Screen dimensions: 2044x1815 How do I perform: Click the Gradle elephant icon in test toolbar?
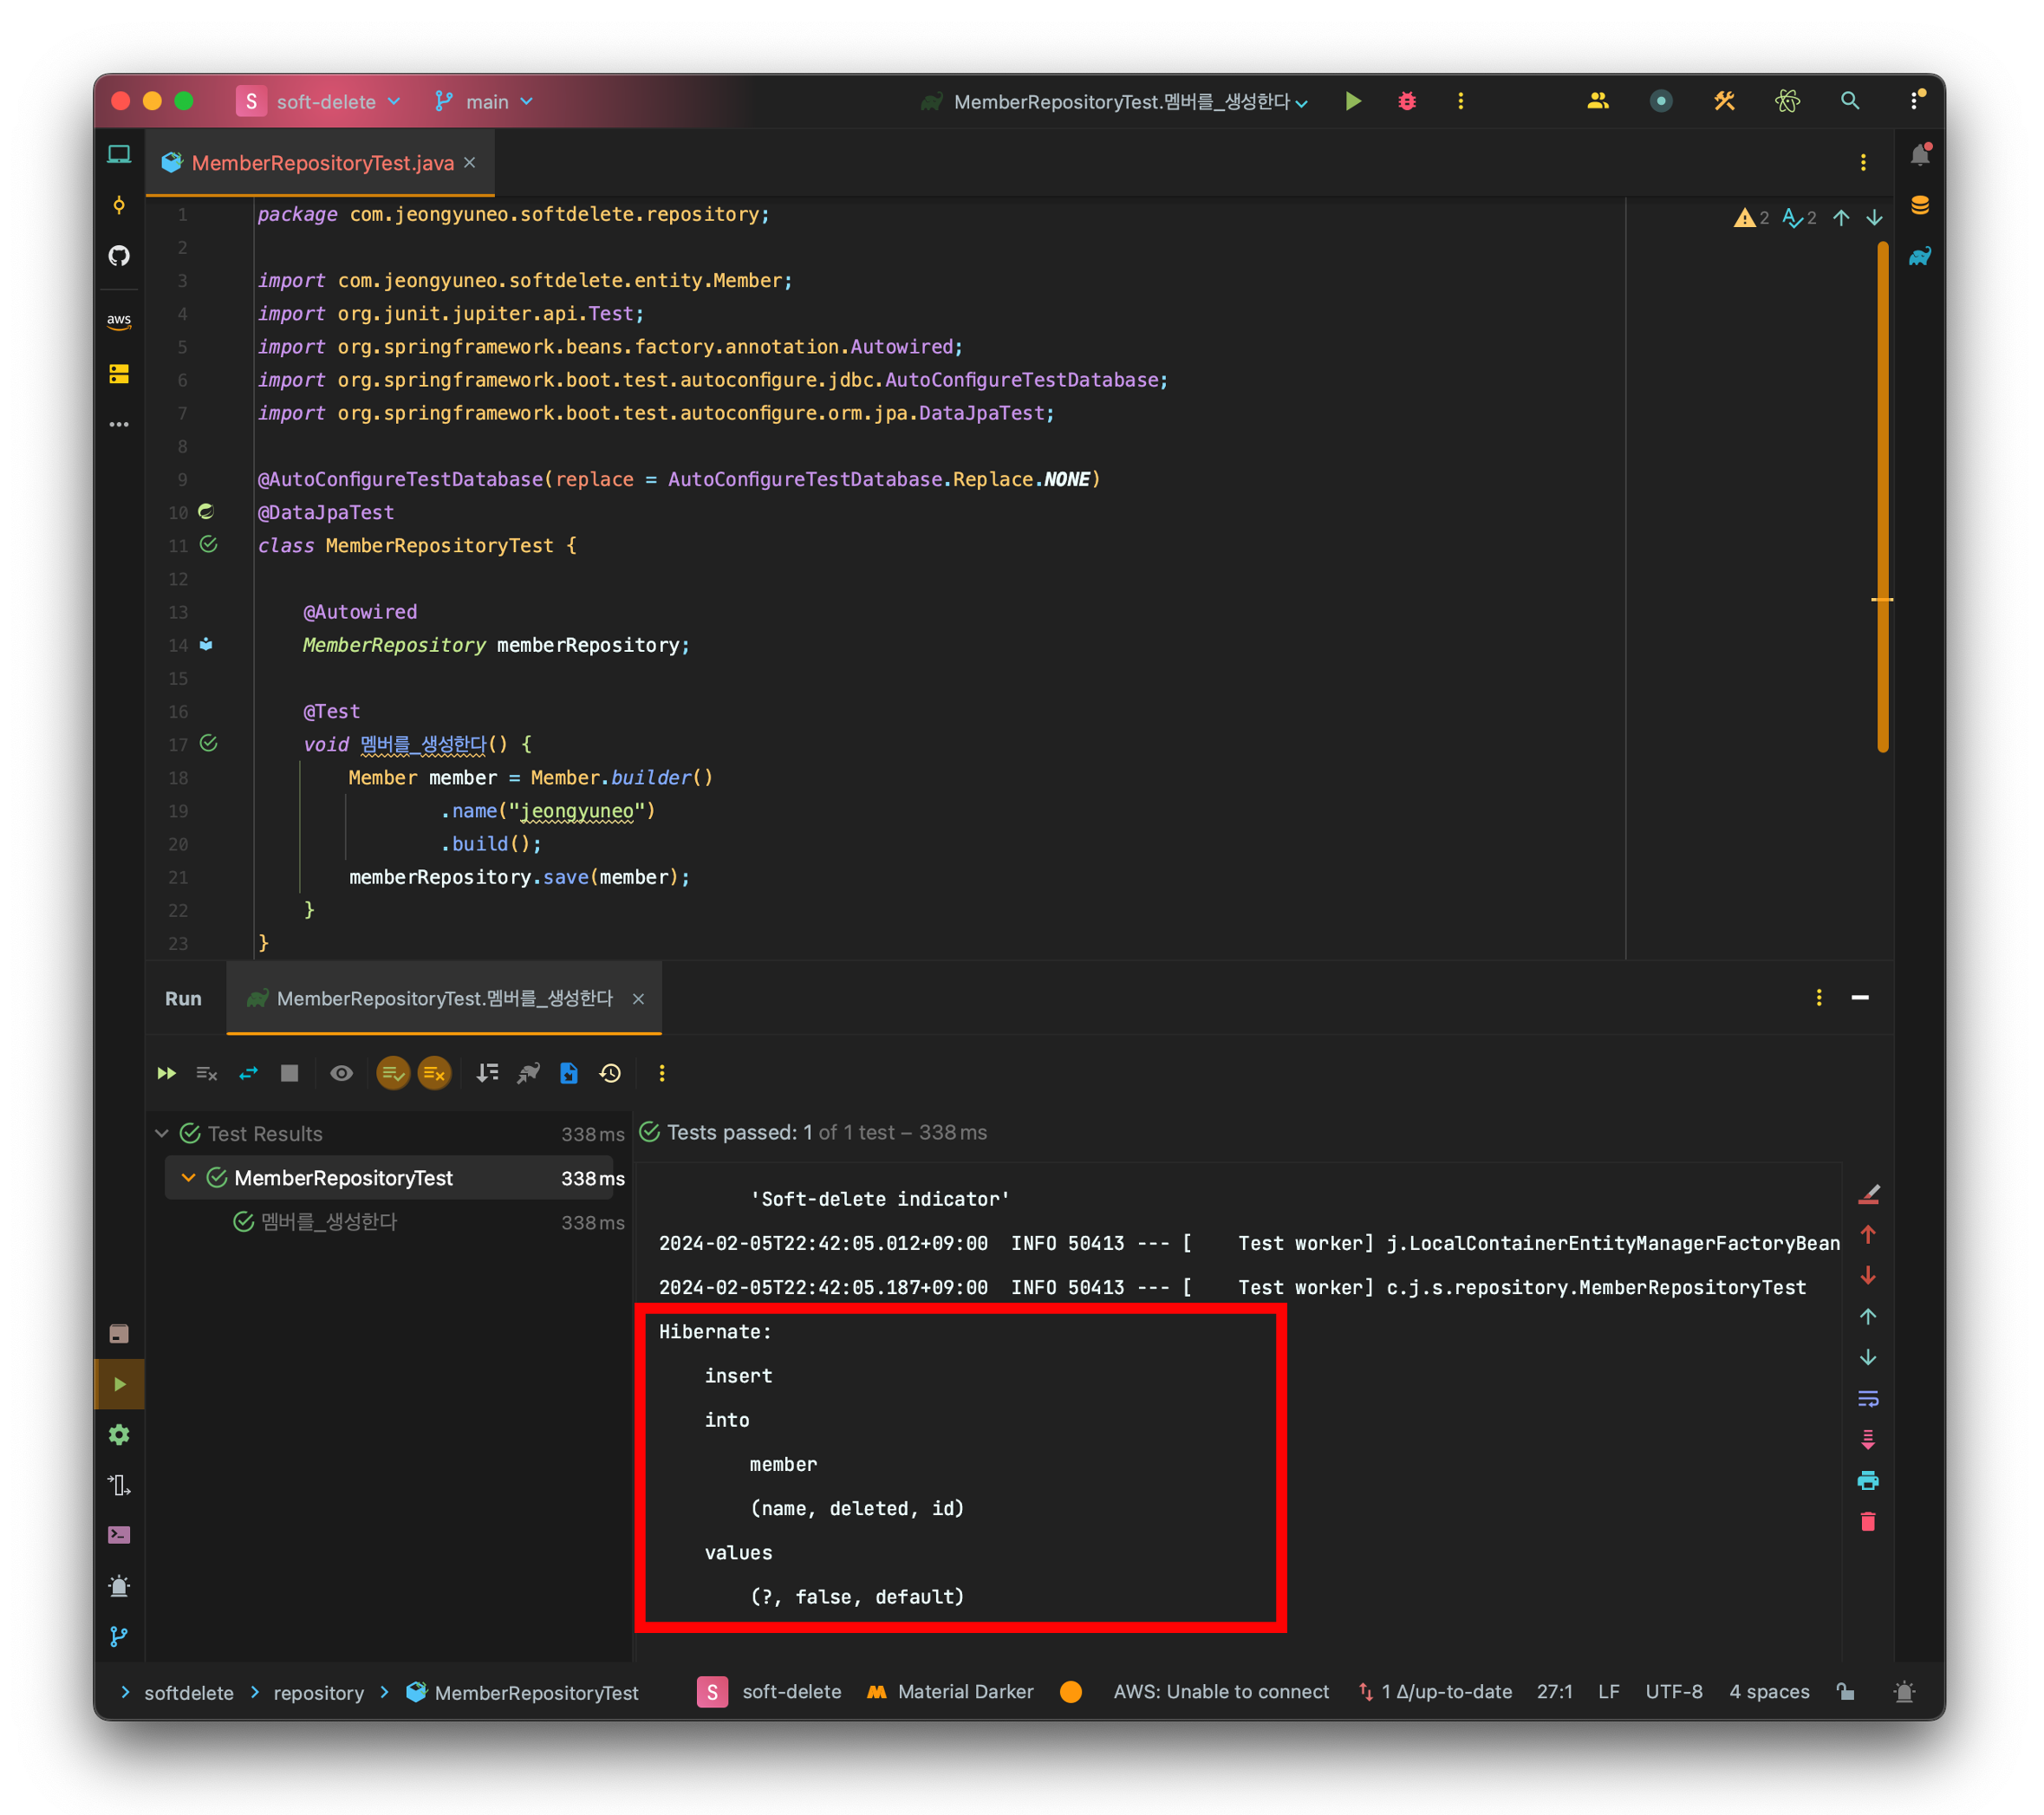[x=528, y=1073]
